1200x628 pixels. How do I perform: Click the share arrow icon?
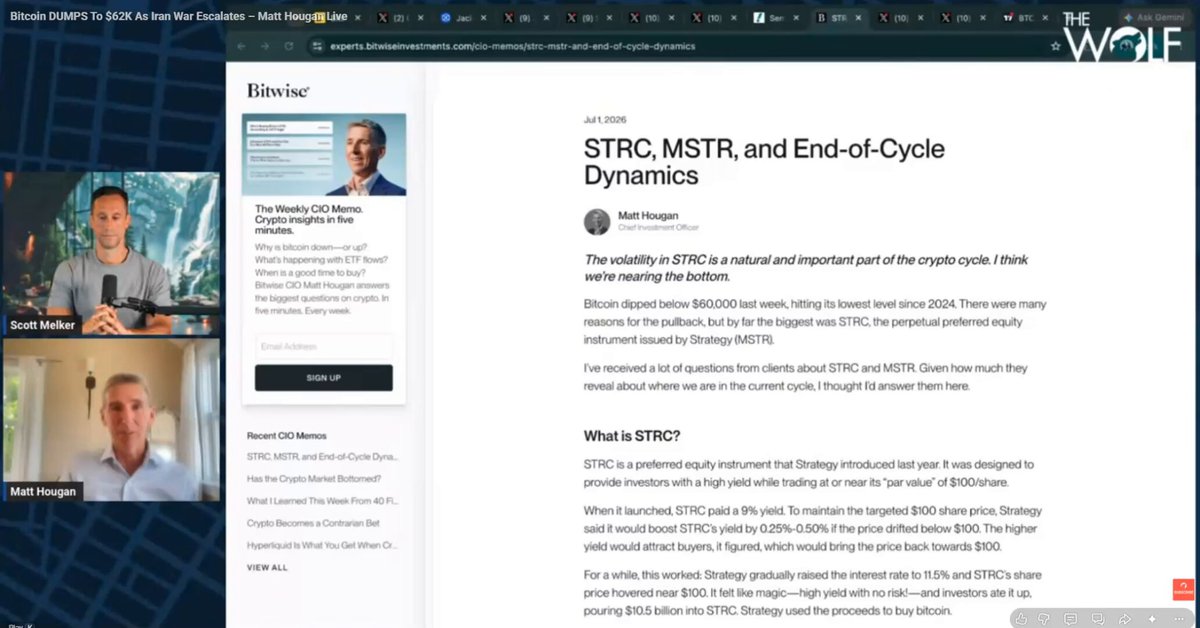pyautogui.click(x=1124, y=619)
